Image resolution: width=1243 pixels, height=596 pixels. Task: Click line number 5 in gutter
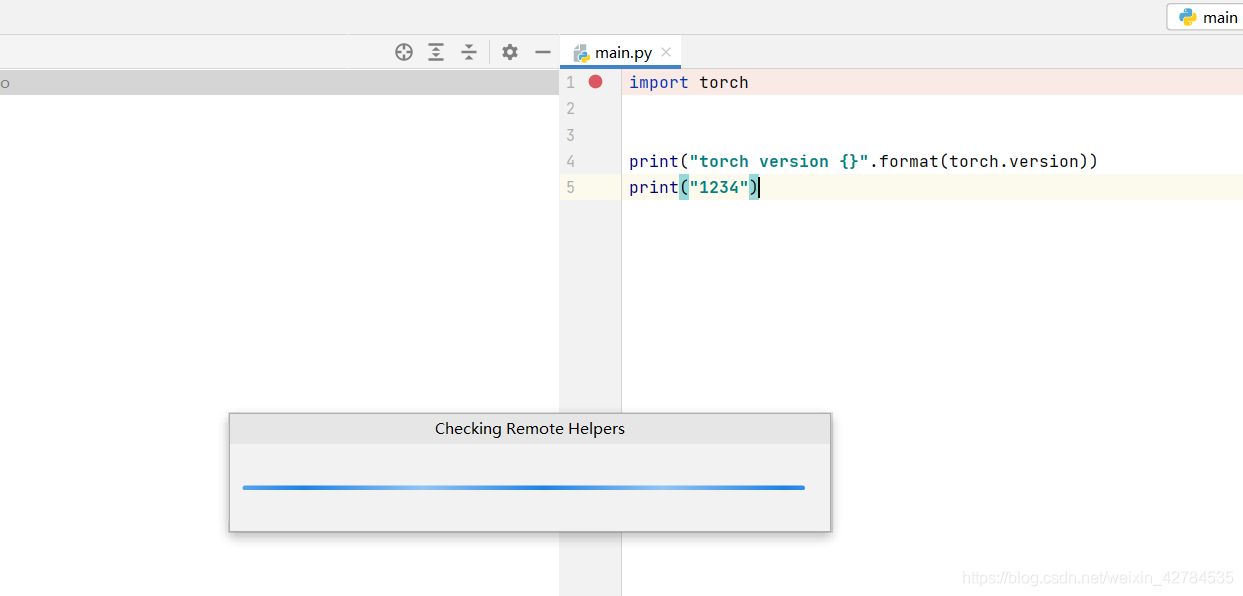tap(570, 187)
